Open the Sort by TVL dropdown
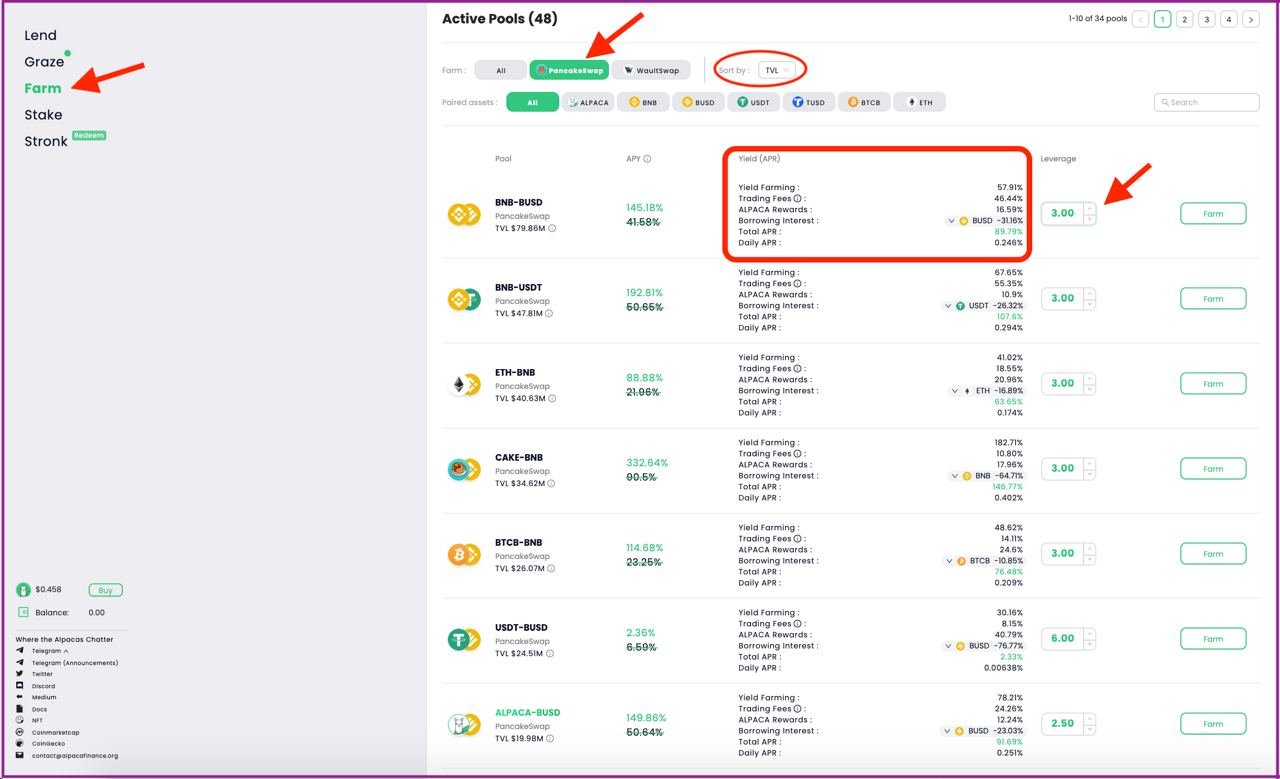This screenshot has height=779, width=1280. coord(776,70)
